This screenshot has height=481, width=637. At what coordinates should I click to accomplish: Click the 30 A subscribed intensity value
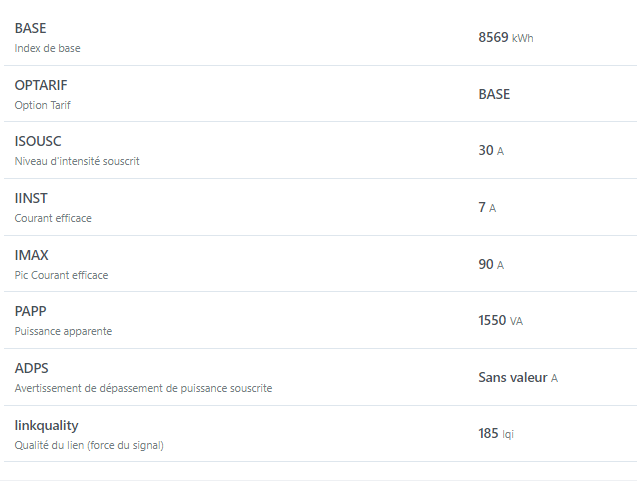click(491, 150)
